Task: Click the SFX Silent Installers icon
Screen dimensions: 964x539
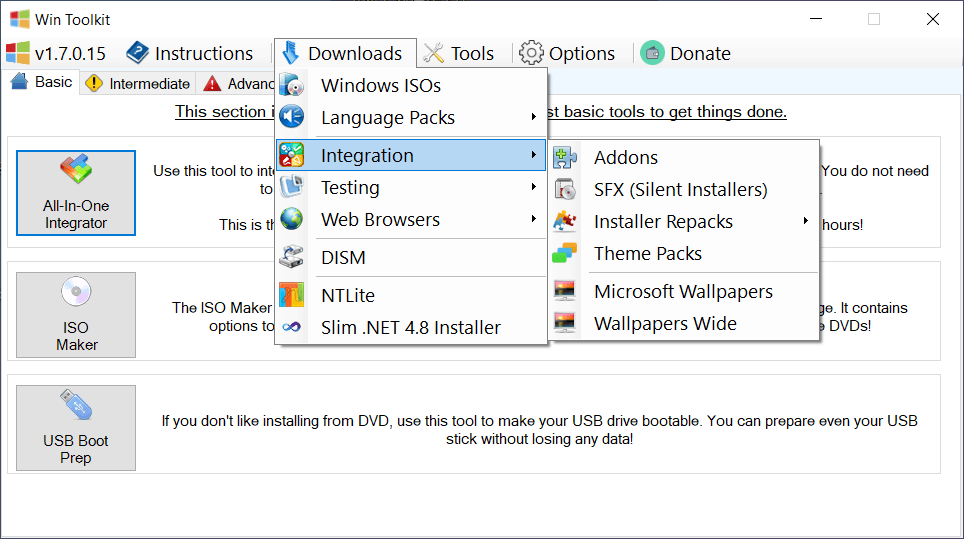Action: point(564,189)
